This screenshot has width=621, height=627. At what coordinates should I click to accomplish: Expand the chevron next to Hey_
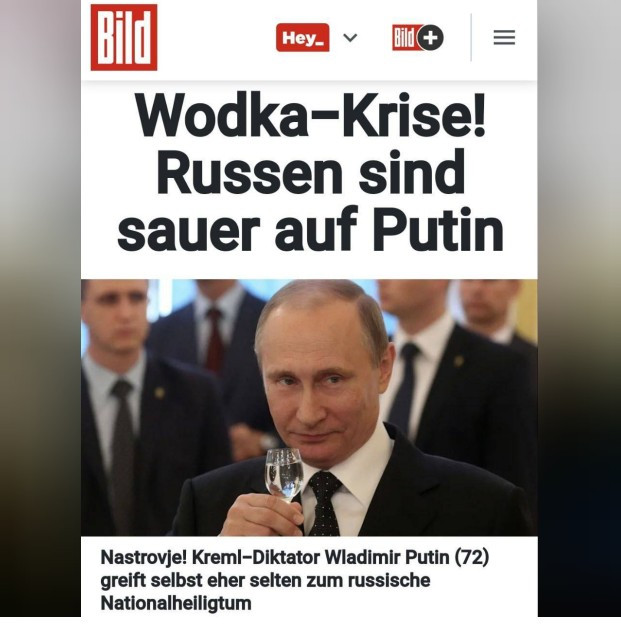click(350, 38)
